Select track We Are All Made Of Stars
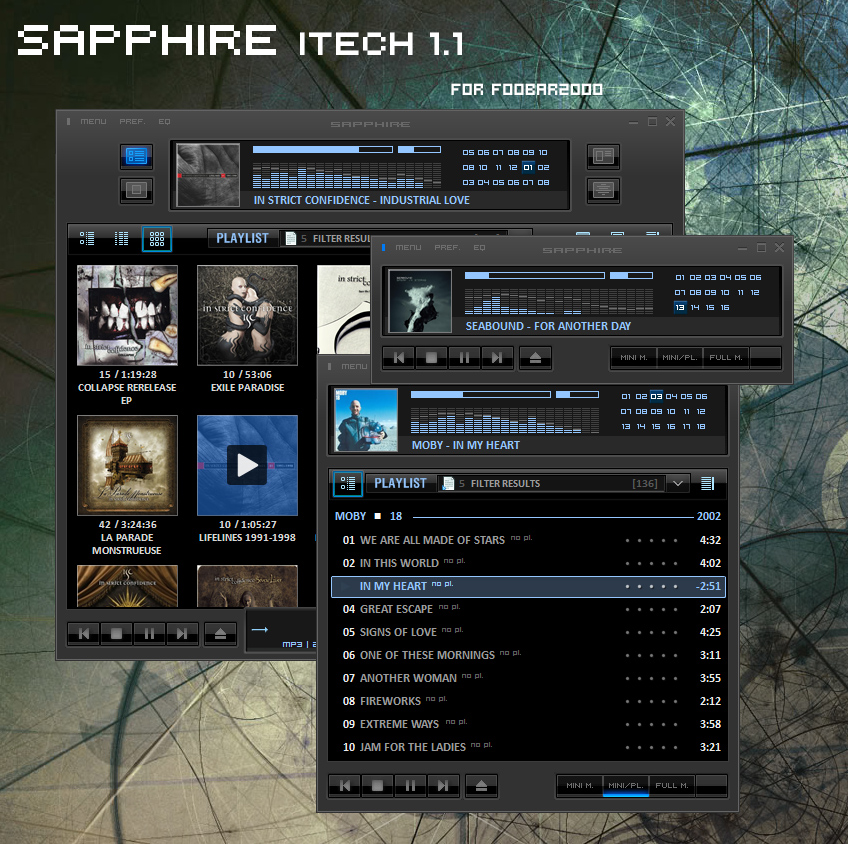Image resolution: width=848 pixels, height=844 pixels. pos(527,540)
